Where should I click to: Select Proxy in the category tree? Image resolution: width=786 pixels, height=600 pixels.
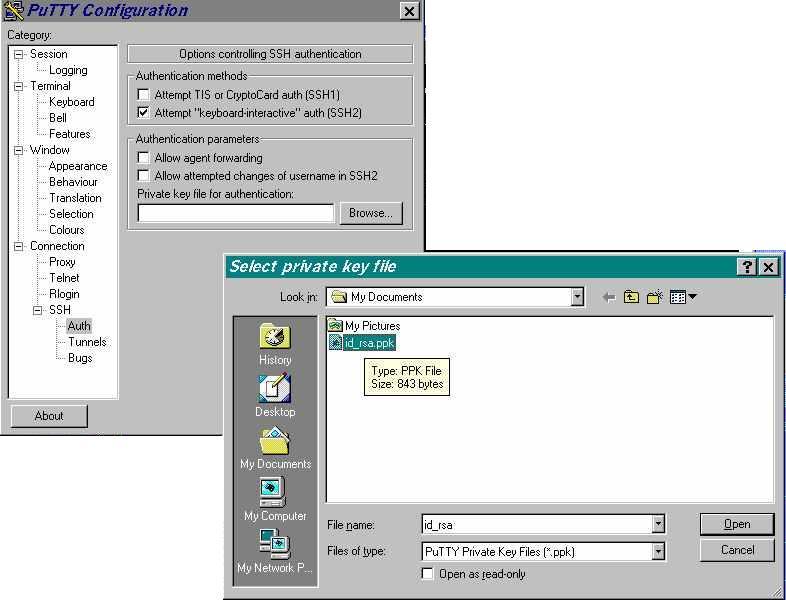click(x=62, y=262)
